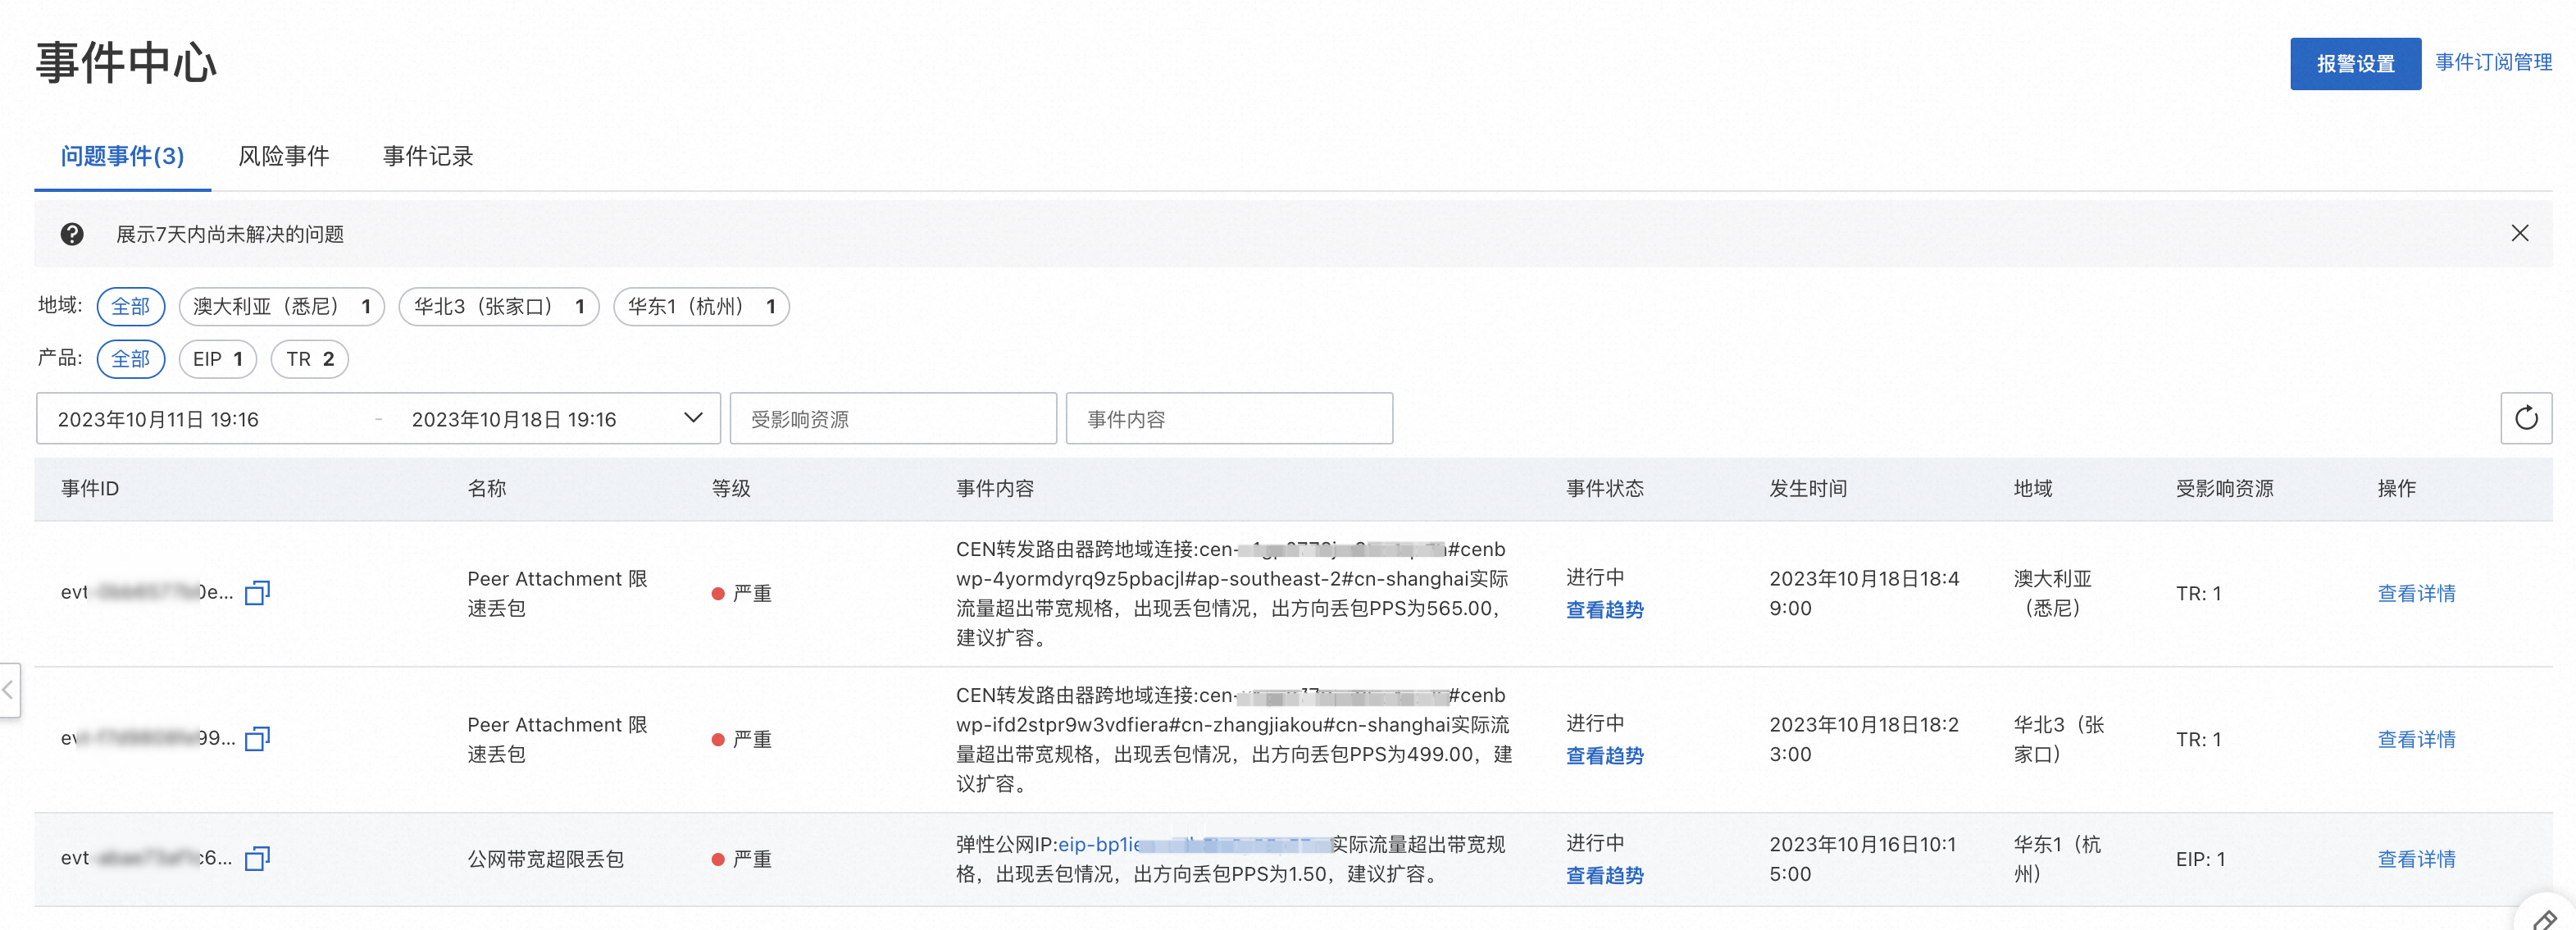The height and width of the screenshot is (930, 2576).
Task: Dismiss the 7-day notice banner
Action: coord(2519,233)
